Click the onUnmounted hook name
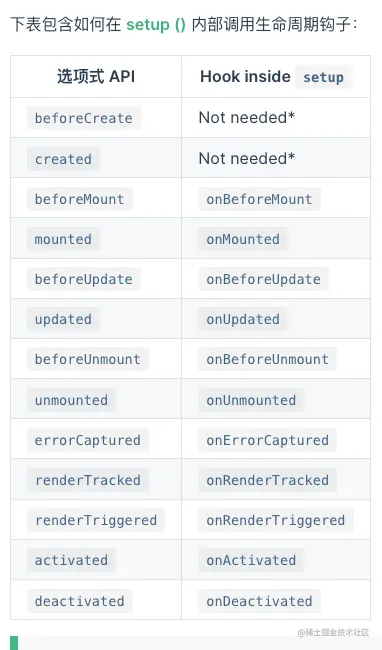 pos(251,400)
